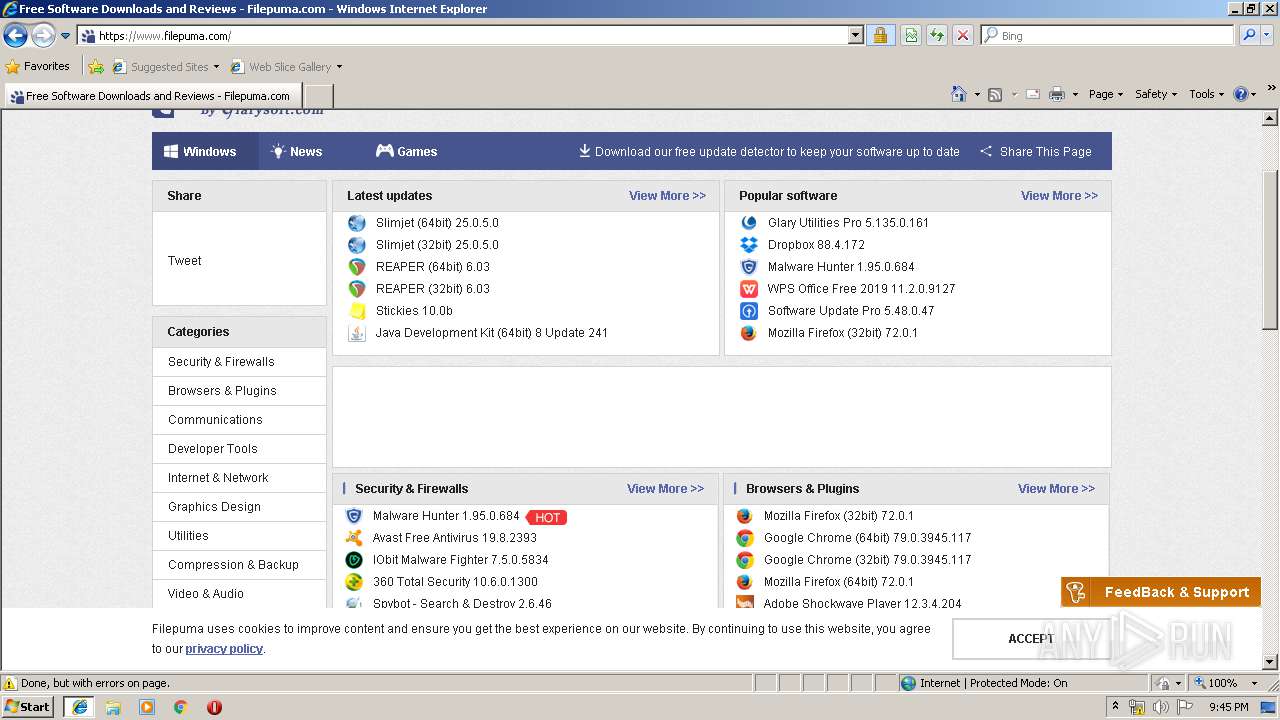Click the browser Forward arrow button

coord(43,35)
